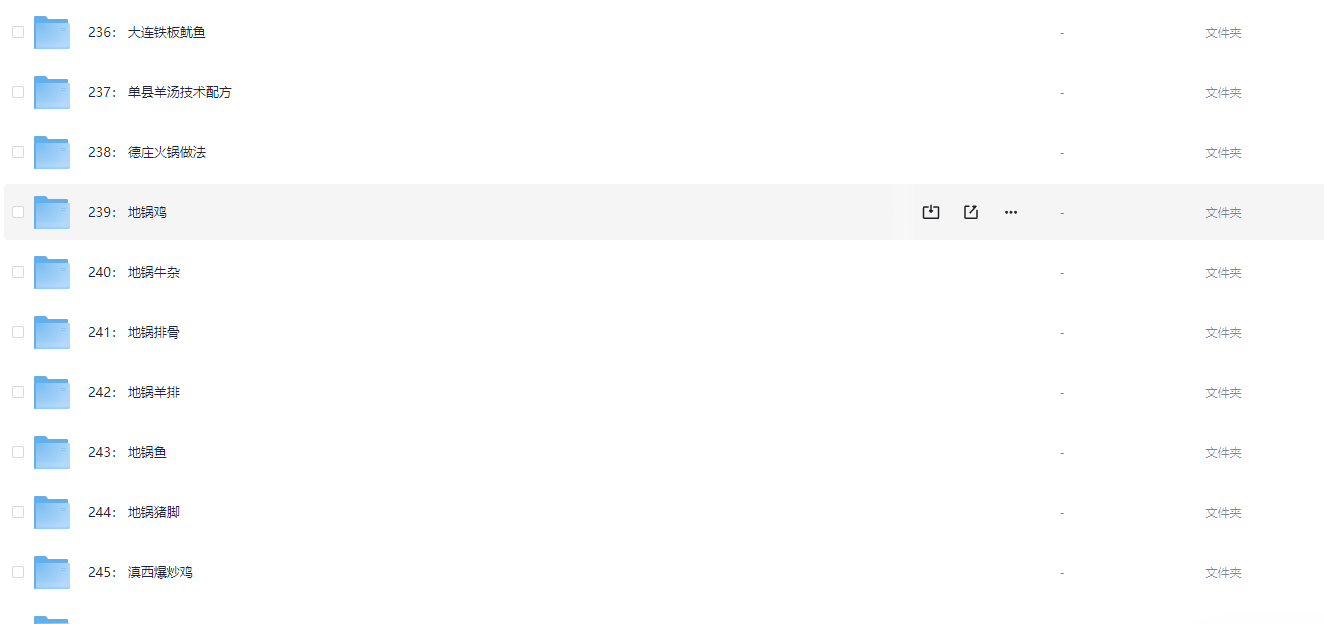Click the 文件夹 type label in the 德庄火锅做法 row
This screenshot has width=1324, height=624.
[x=1223, y=152]
